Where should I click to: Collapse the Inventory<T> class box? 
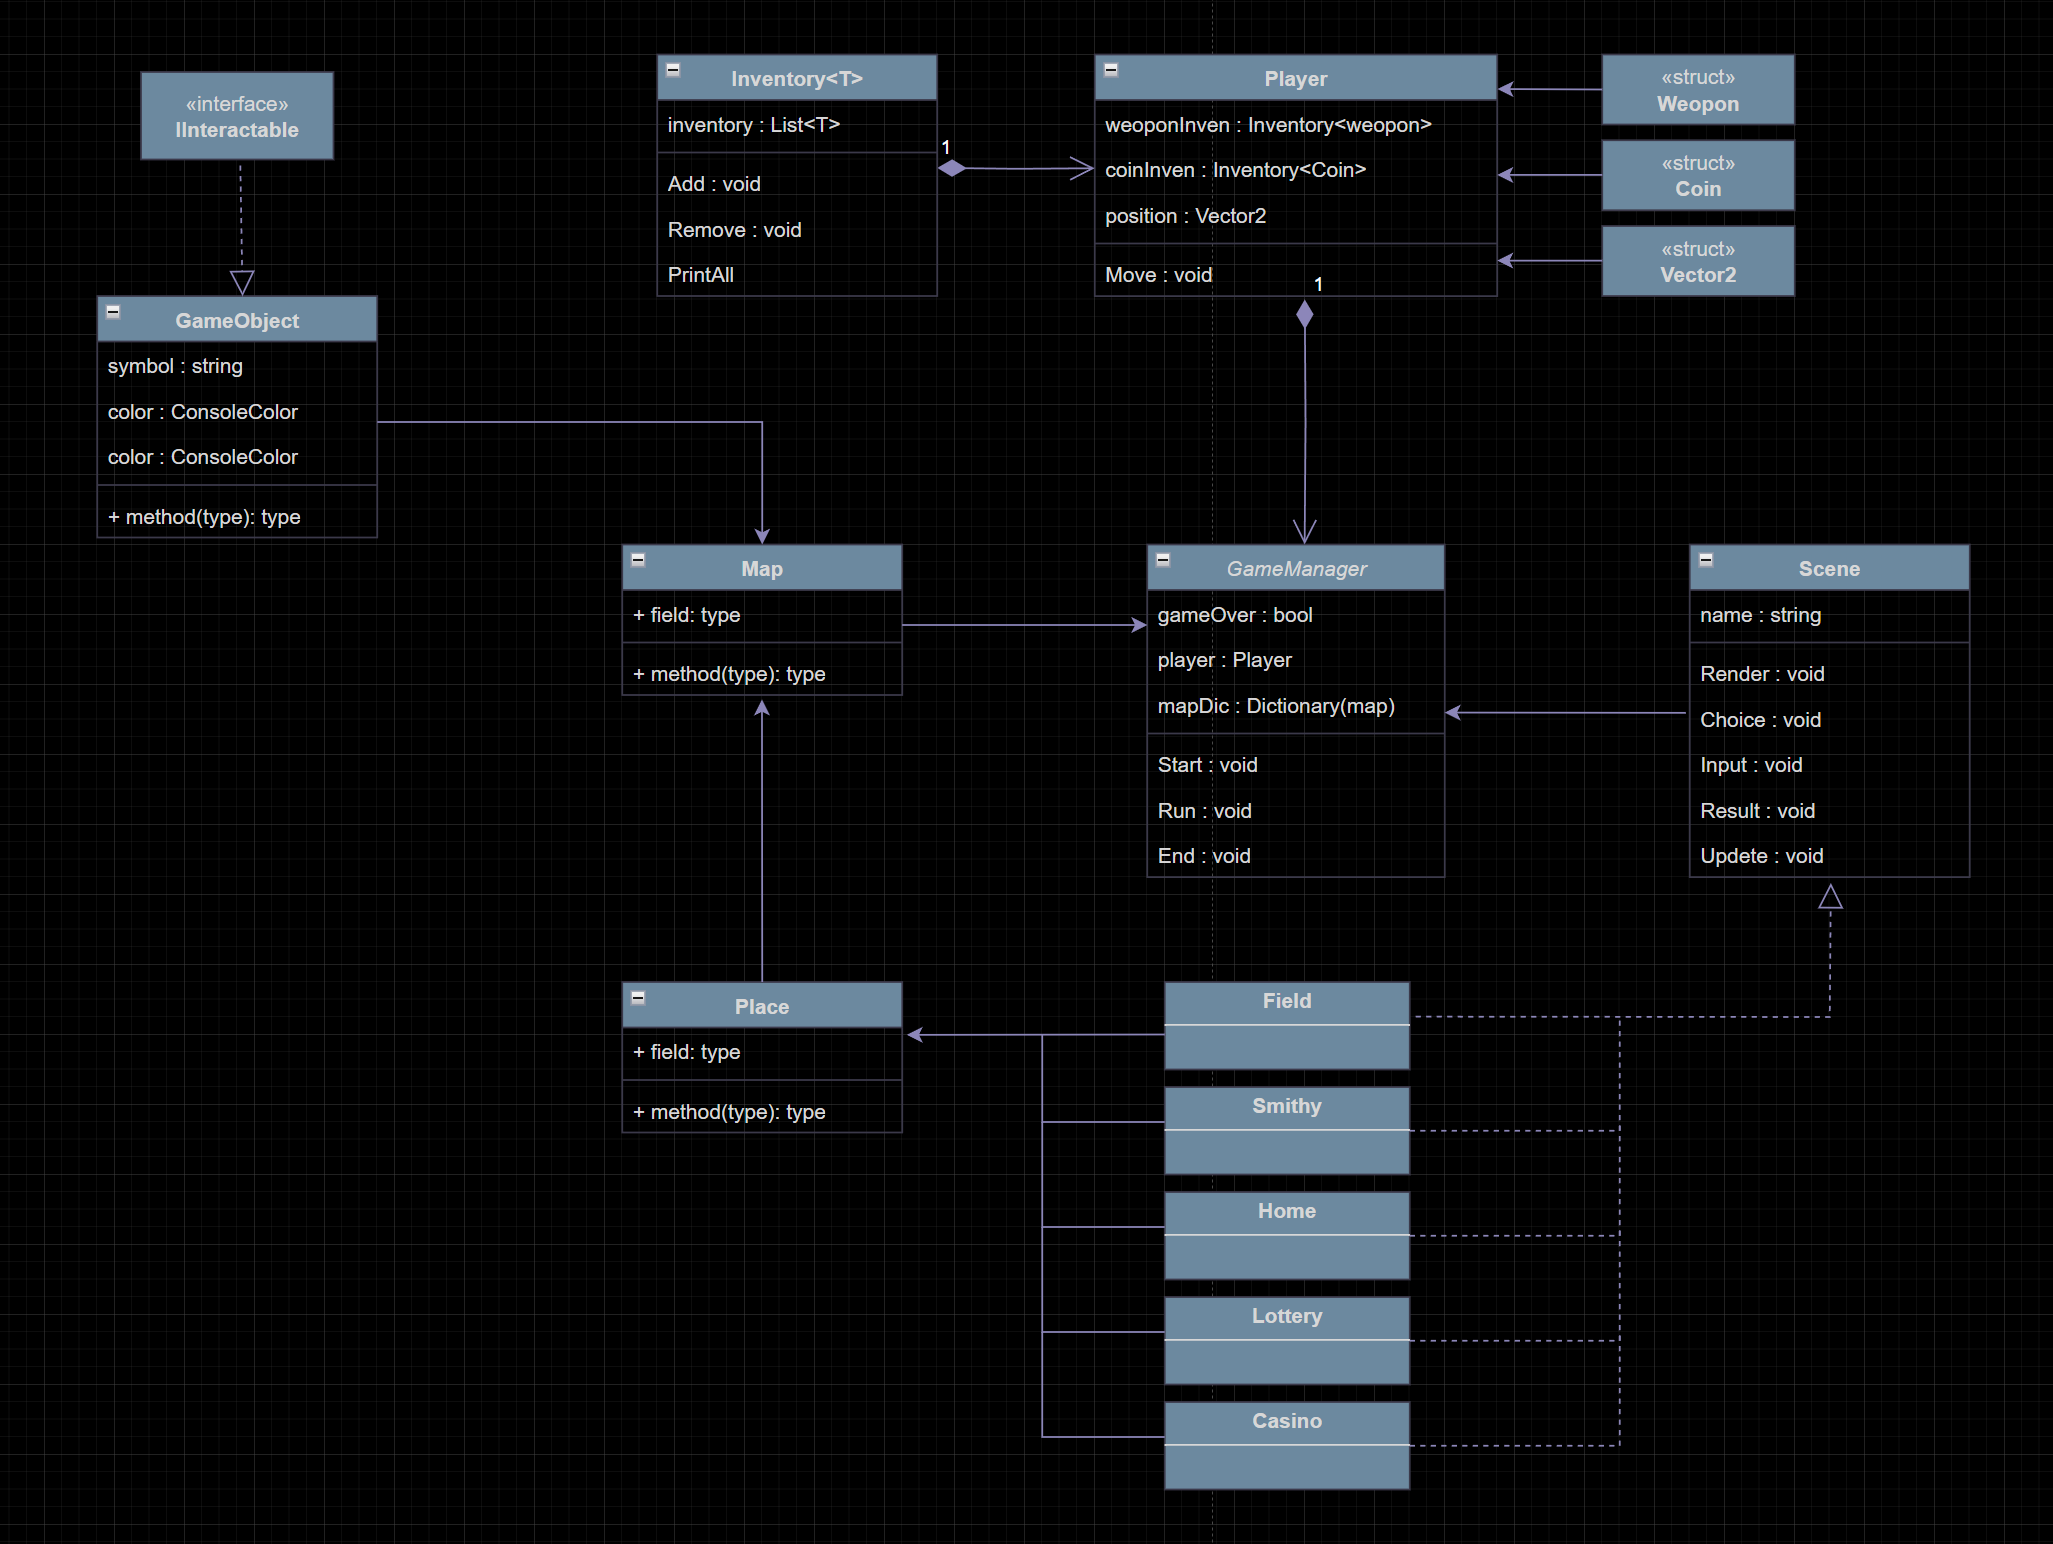(673, 70)
